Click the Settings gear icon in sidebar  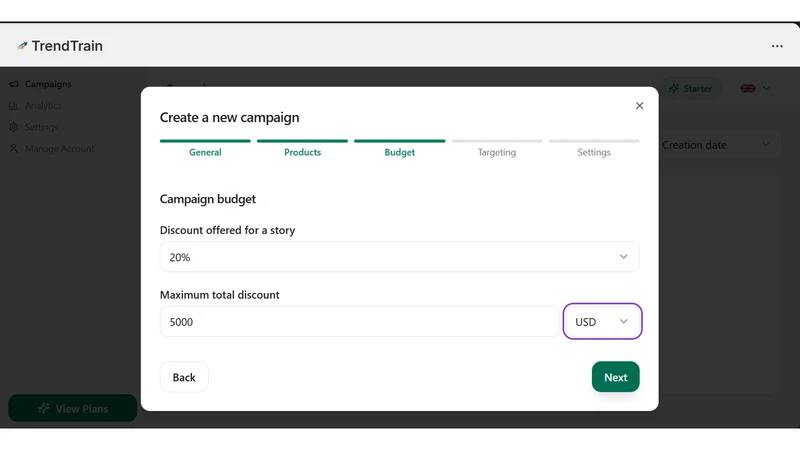point(14,127)
